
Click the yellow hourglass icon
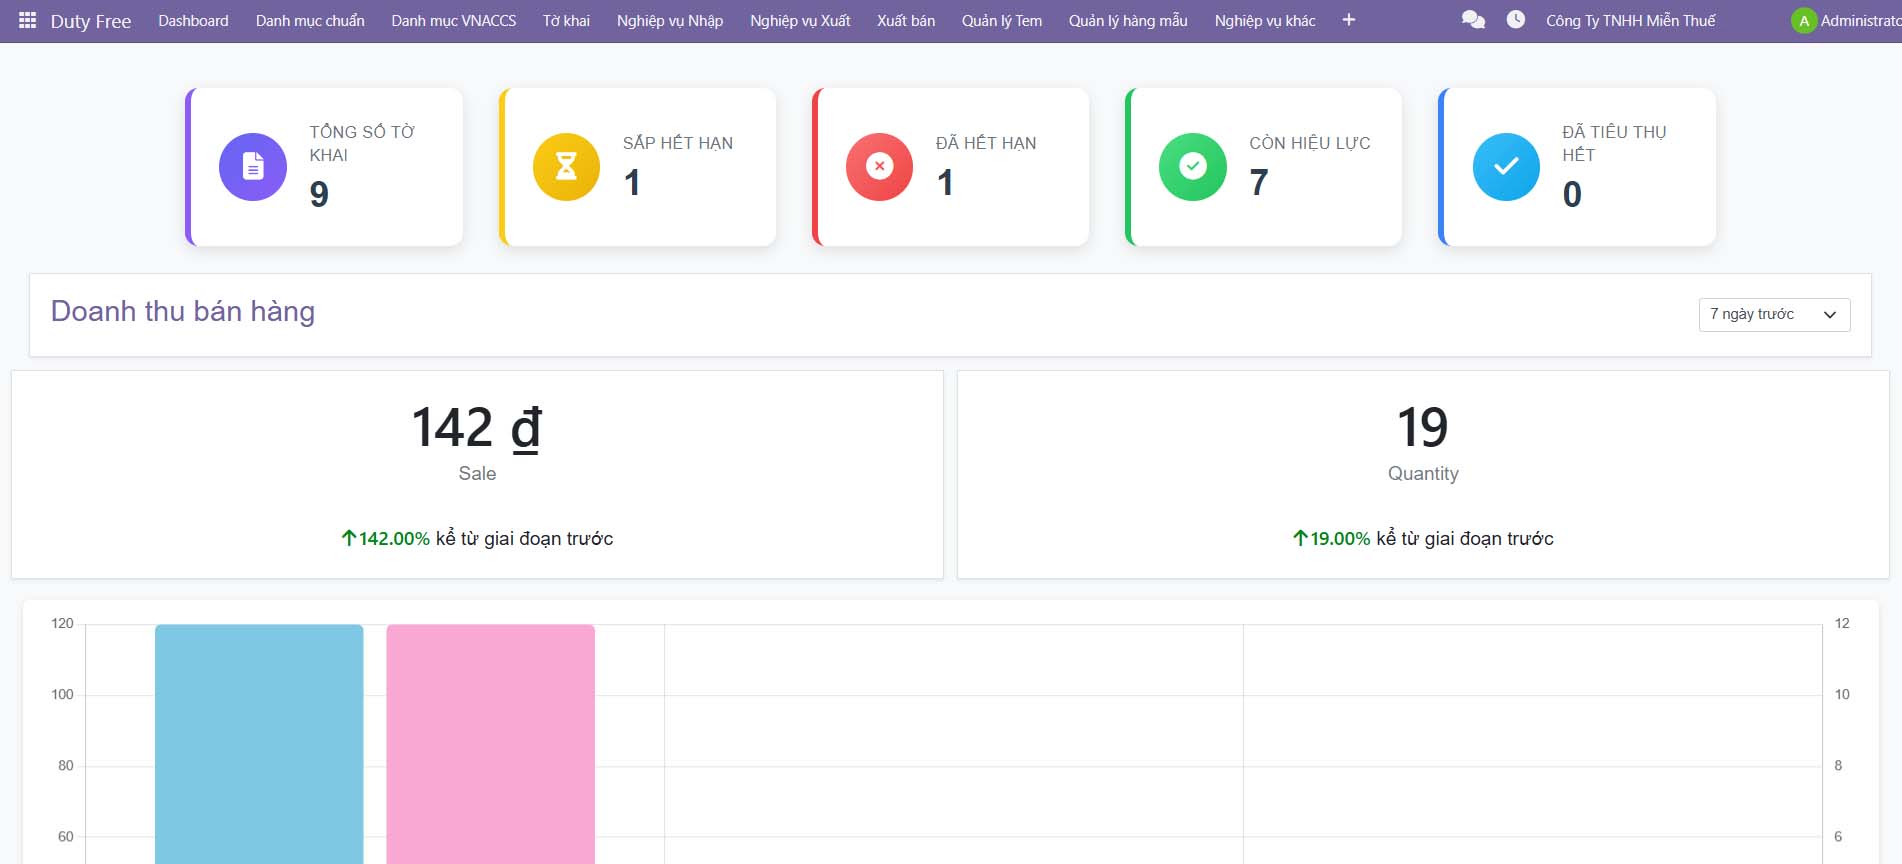pyautogui.click(x=566, y=167)
